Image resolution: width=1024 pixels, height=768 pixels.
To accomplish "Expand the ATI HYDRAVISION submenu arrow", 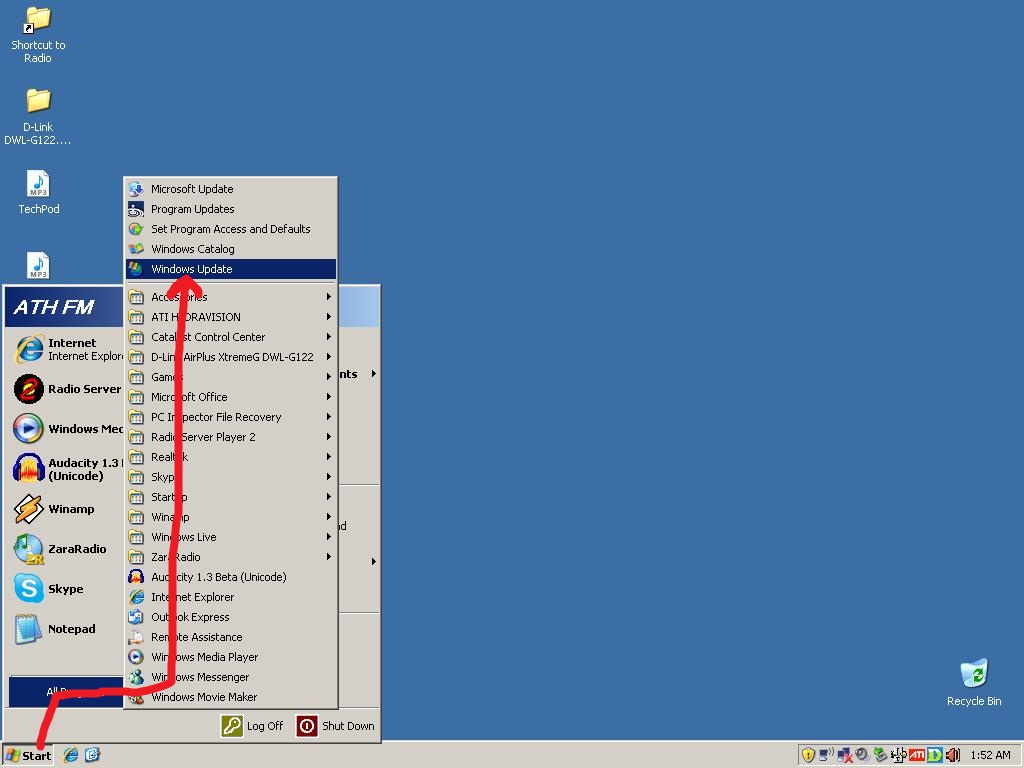I will pos(328,317).
